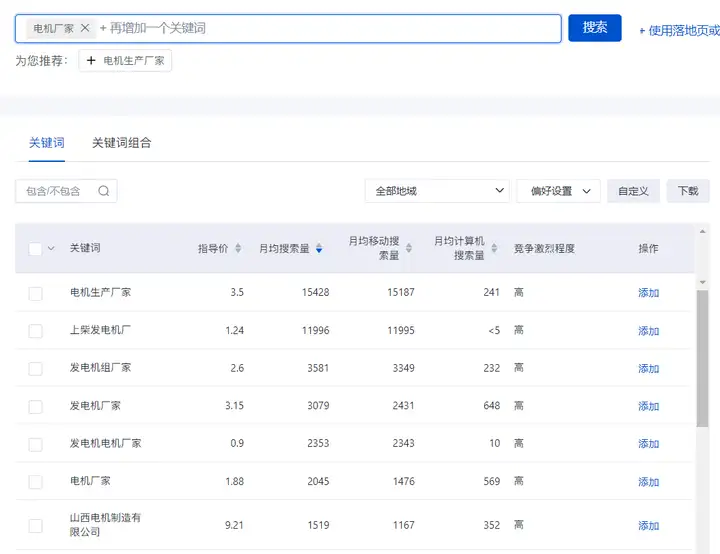Click 添加 for 发电机组厂家
Screen dimensions: 720x554
click(648, 369)
